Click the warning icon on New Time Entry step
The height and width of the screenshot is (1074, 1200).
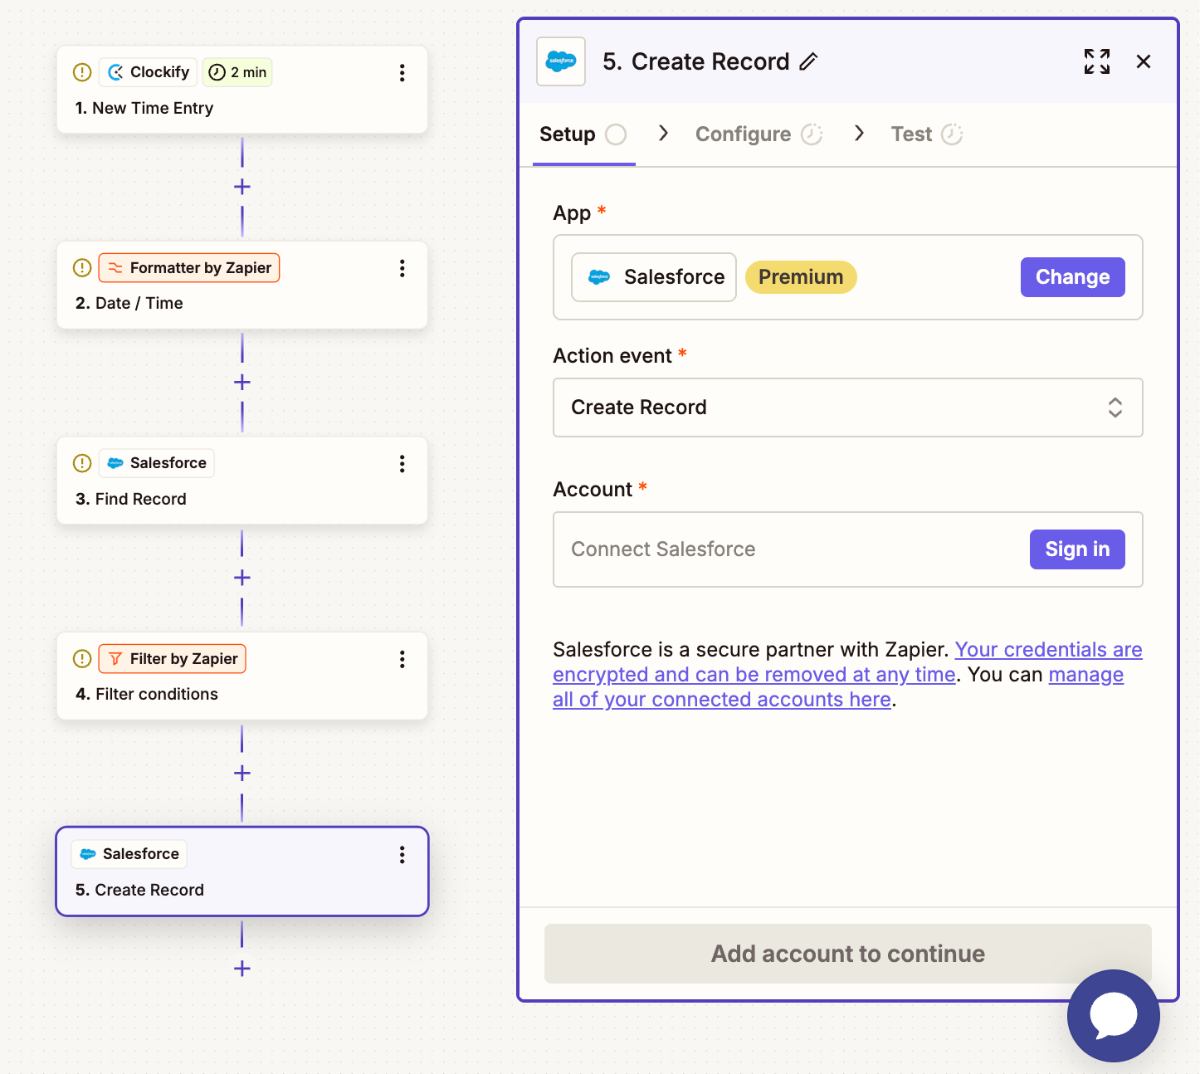81,71
